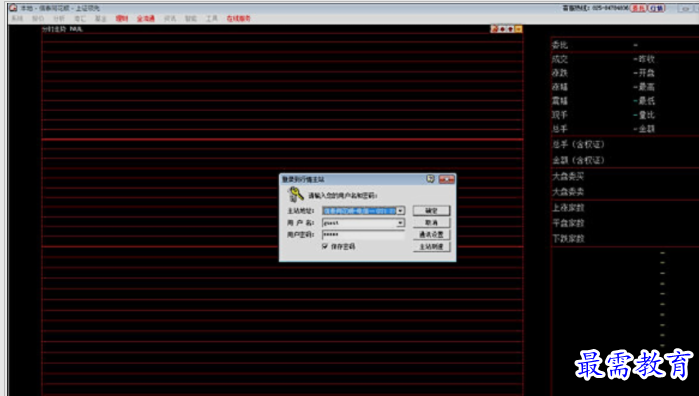This screenshot has height=396, width=699.
Task: Open 通讯设置 communication settings
Action: coord(431,235)
